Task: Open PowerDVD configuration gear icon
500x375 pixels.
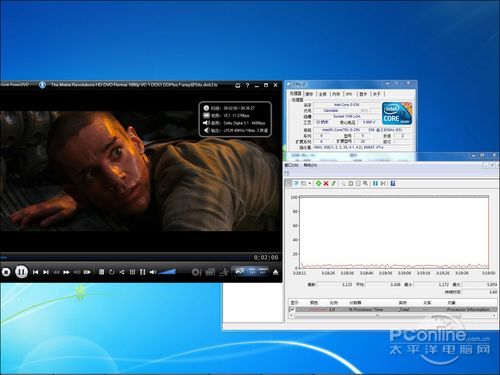Action: click(x=196, y=272)
